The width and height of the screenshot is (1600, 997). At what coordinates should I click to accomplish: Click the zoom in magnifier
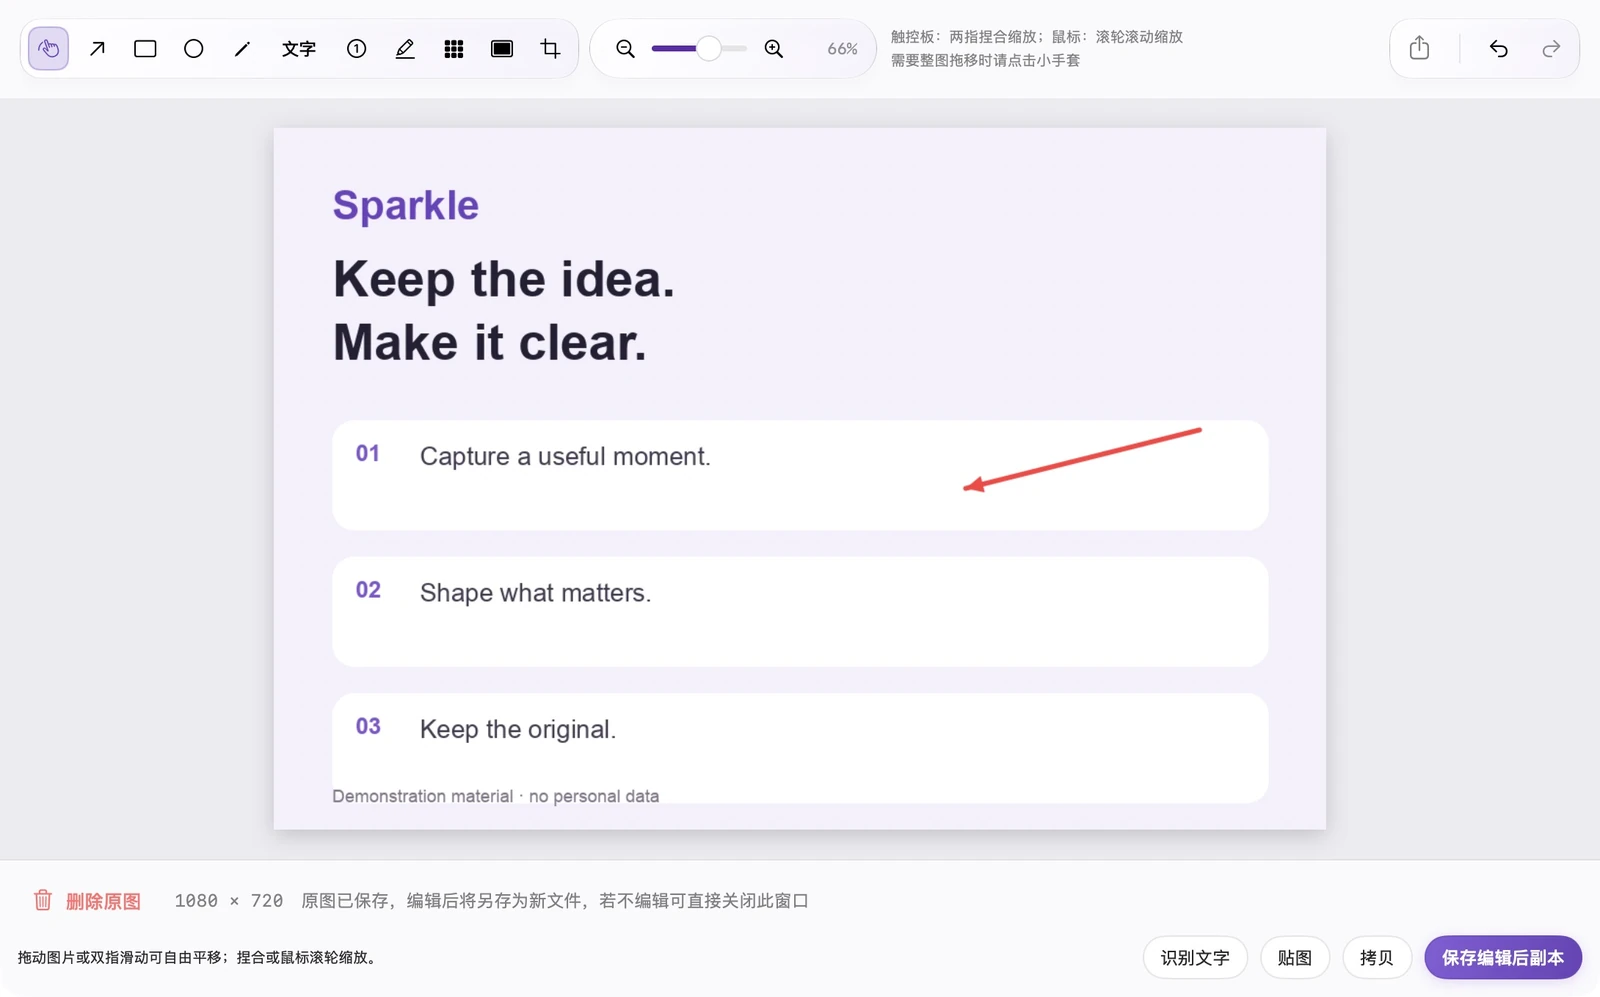click(x=774, y=49)
